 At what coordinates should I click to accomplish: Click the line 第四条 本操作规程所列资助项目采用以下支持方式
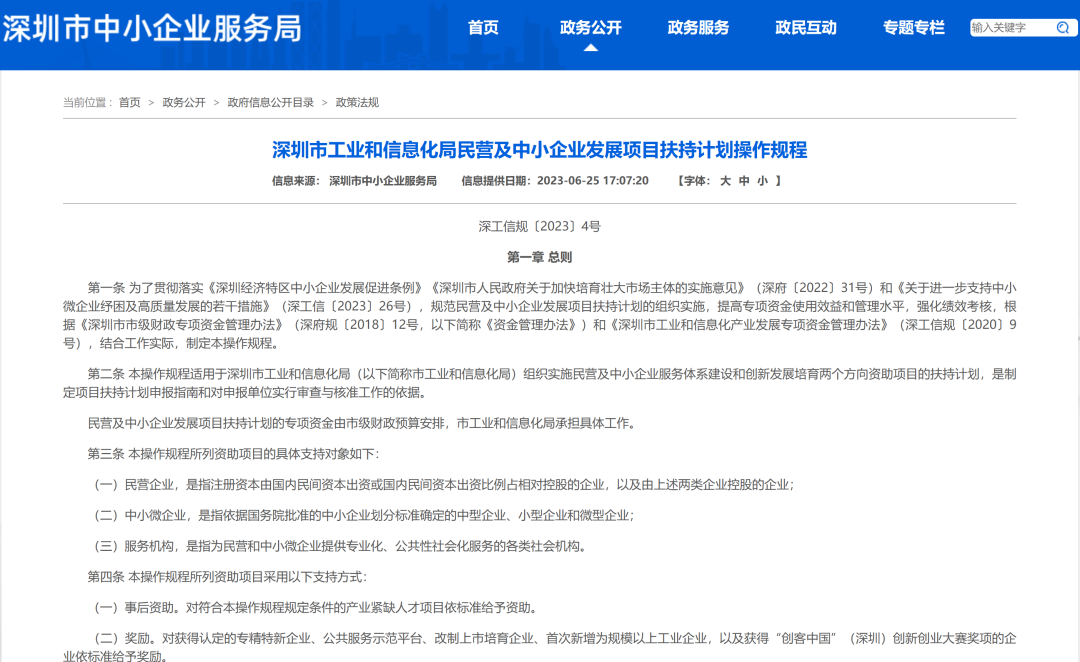(227, 577)
